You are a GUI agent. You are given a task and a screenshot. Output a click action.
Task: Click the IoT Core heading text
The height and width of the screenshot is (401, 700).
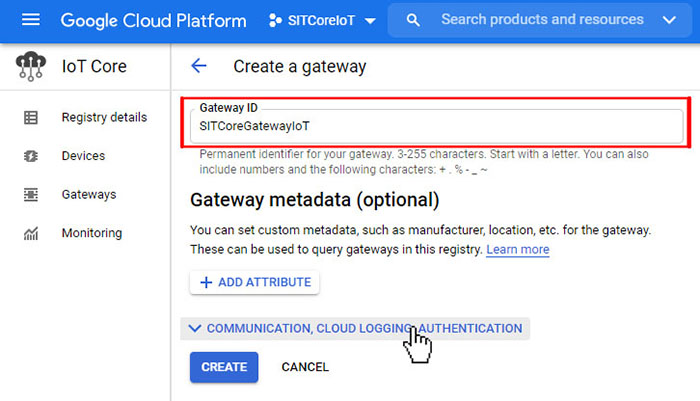click(94, 67)
